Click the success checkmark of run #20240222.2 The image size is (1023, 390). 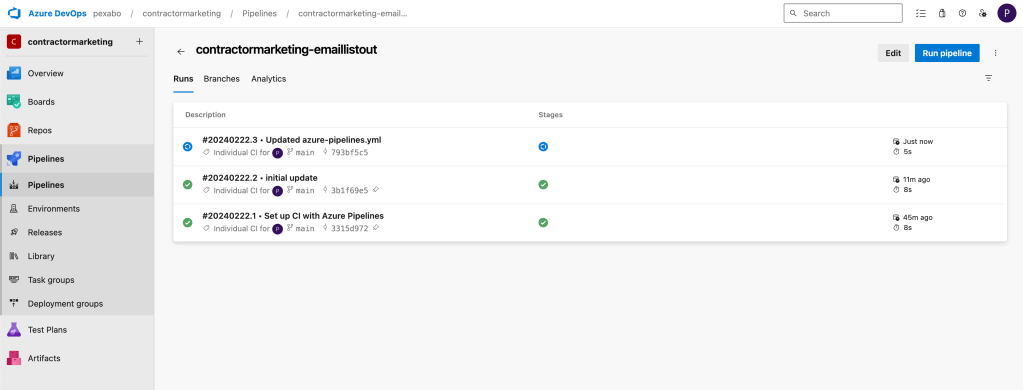[188, 185]
